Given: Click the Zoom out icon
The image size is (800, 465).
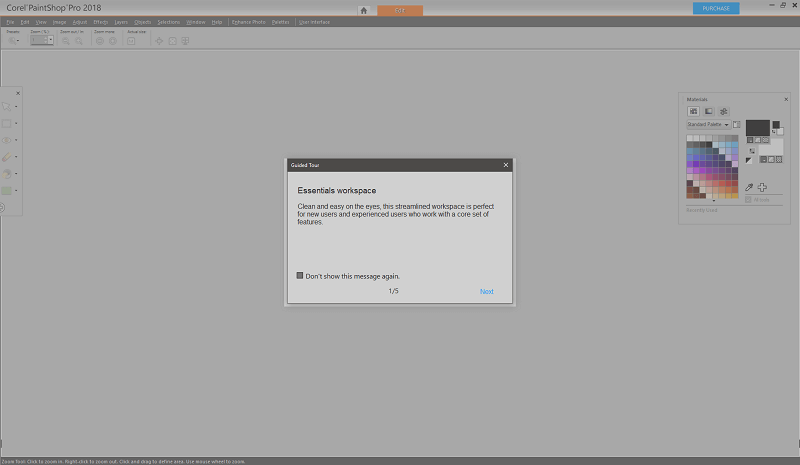Looking at the screenshot, I should pyautogui.click(x=66, y=41).
